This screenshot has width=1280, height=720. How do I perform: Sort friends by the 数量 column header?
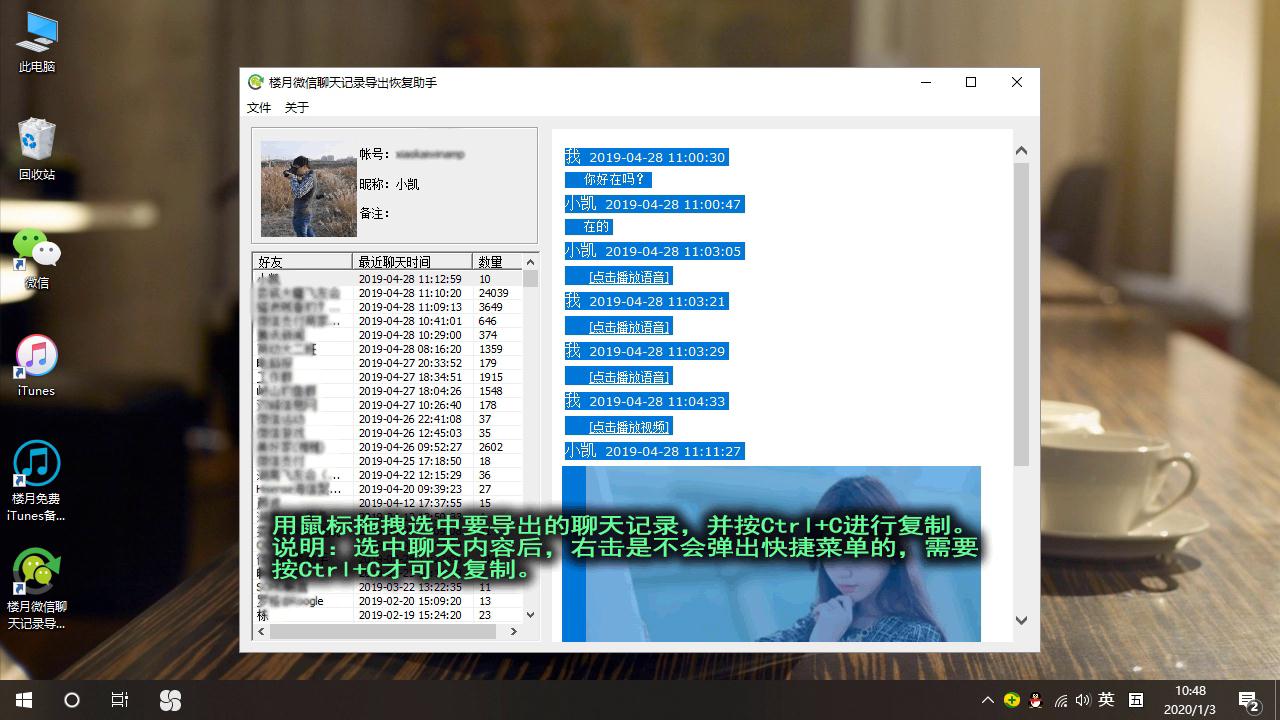(x=492, y=261)
